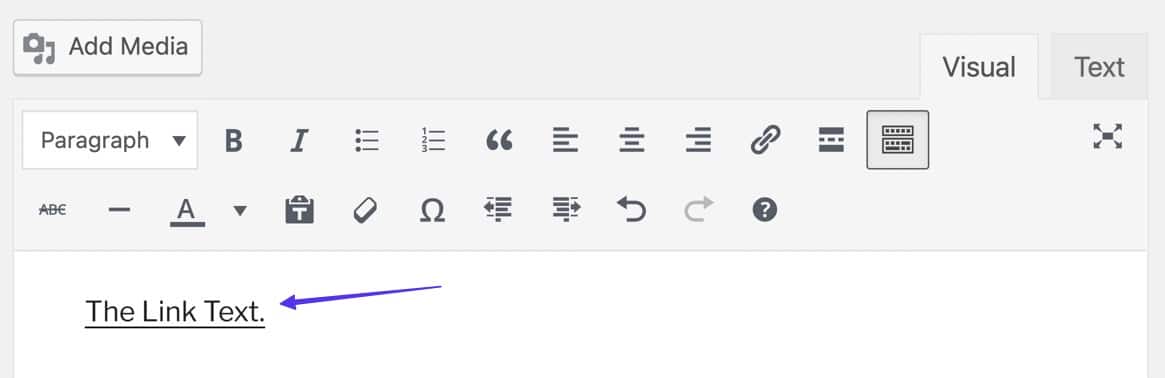Enable distraction-free fullscreen mode
1165x378 pixels.
(x=1107, y=137)
